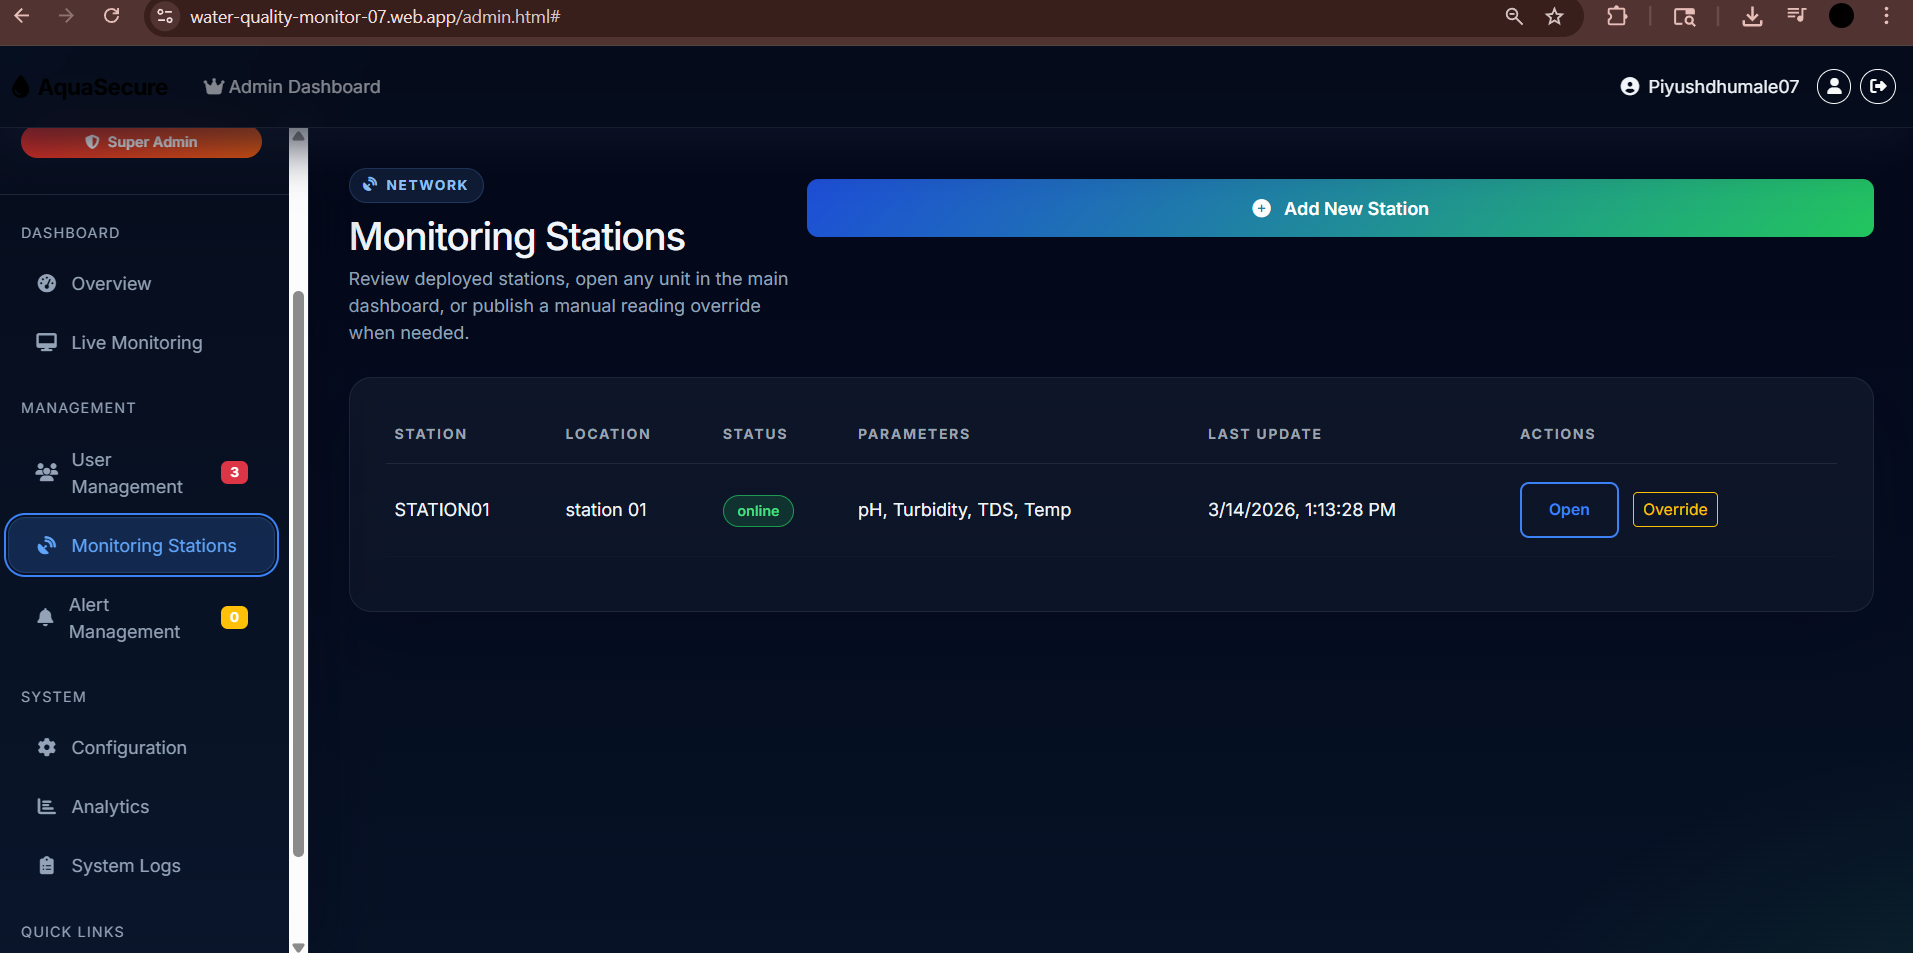Click the QUICK LINKS section label
This screenshot has height=953, width=1913.
[72, 932]
